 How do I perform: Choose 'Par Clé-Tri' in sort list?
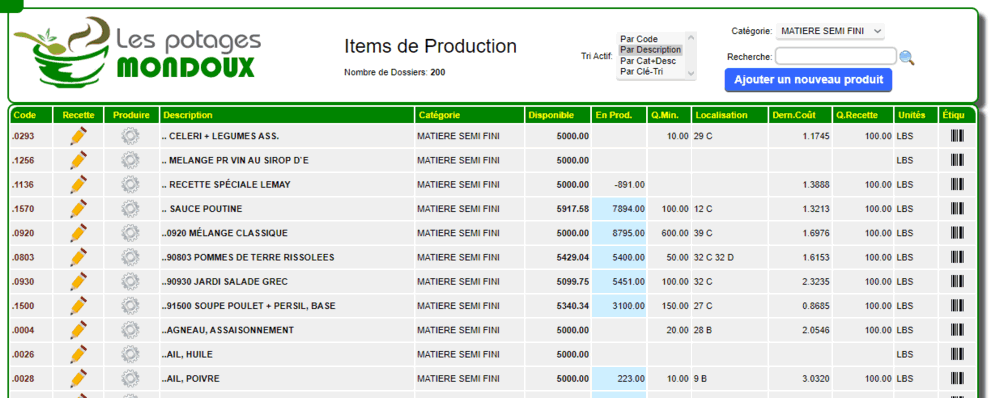pos(641,71)
